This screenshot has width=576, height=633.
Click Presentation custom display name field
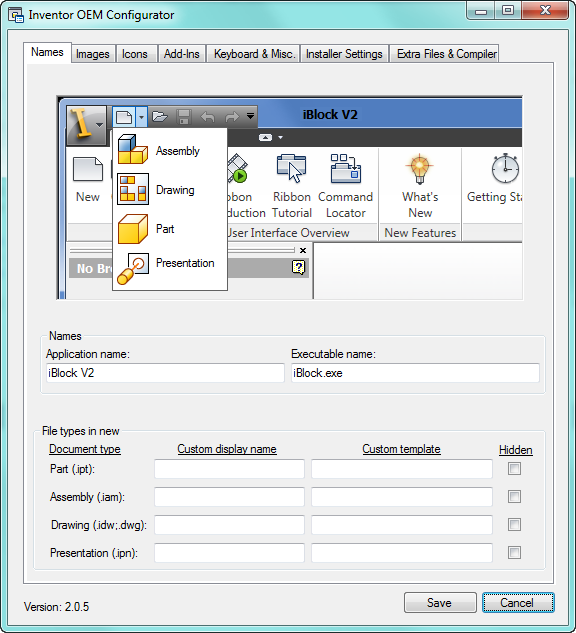[229, 553]
